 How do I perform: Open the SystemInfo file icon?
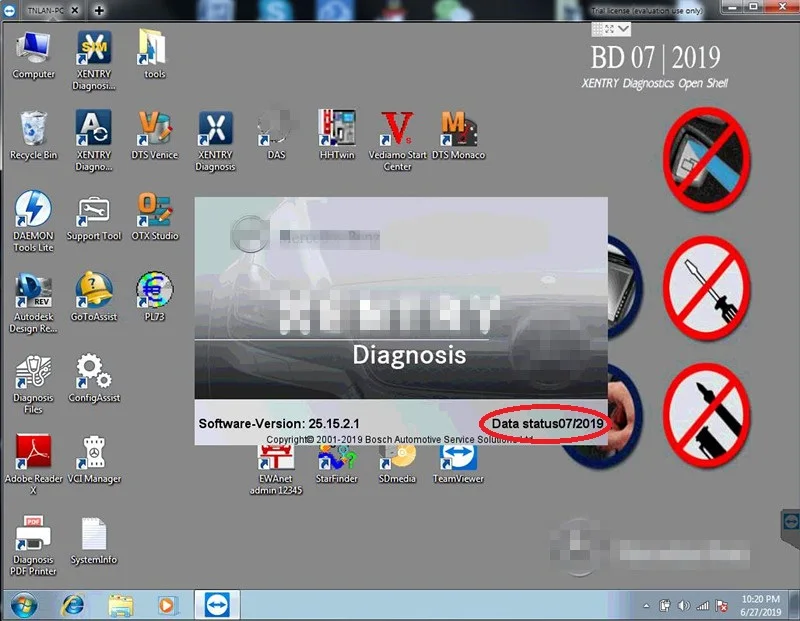[94, 540]
